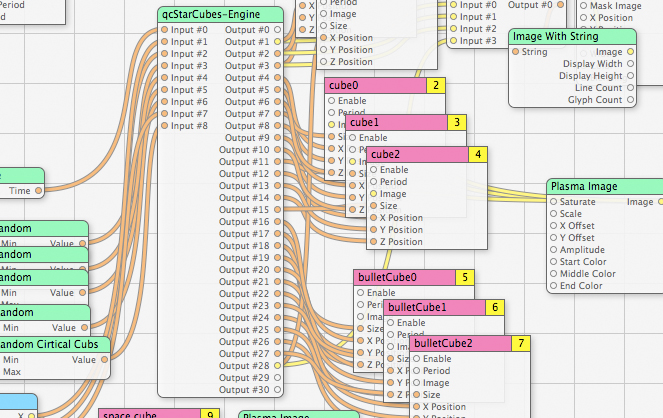The width and height of the screenshot is (663, 418).
Task: Click the Start Color port on Plasma Image
Action: point(553,262)
